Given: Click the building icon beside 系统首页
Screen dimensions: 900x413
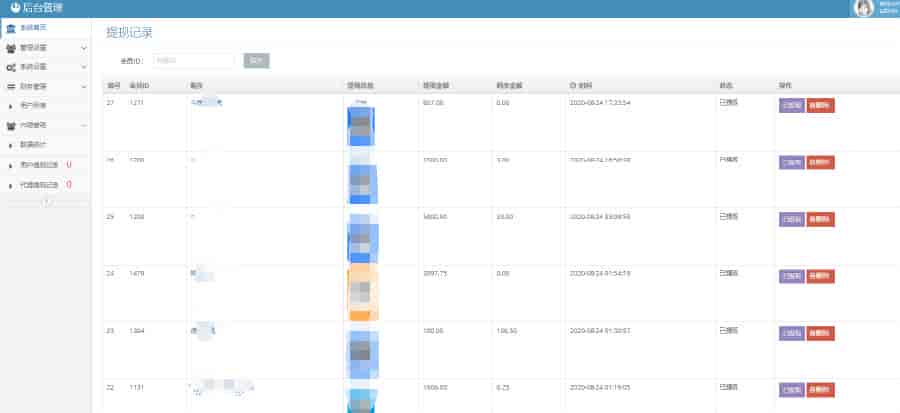Looking at the screenshot, I should [10, 28].
